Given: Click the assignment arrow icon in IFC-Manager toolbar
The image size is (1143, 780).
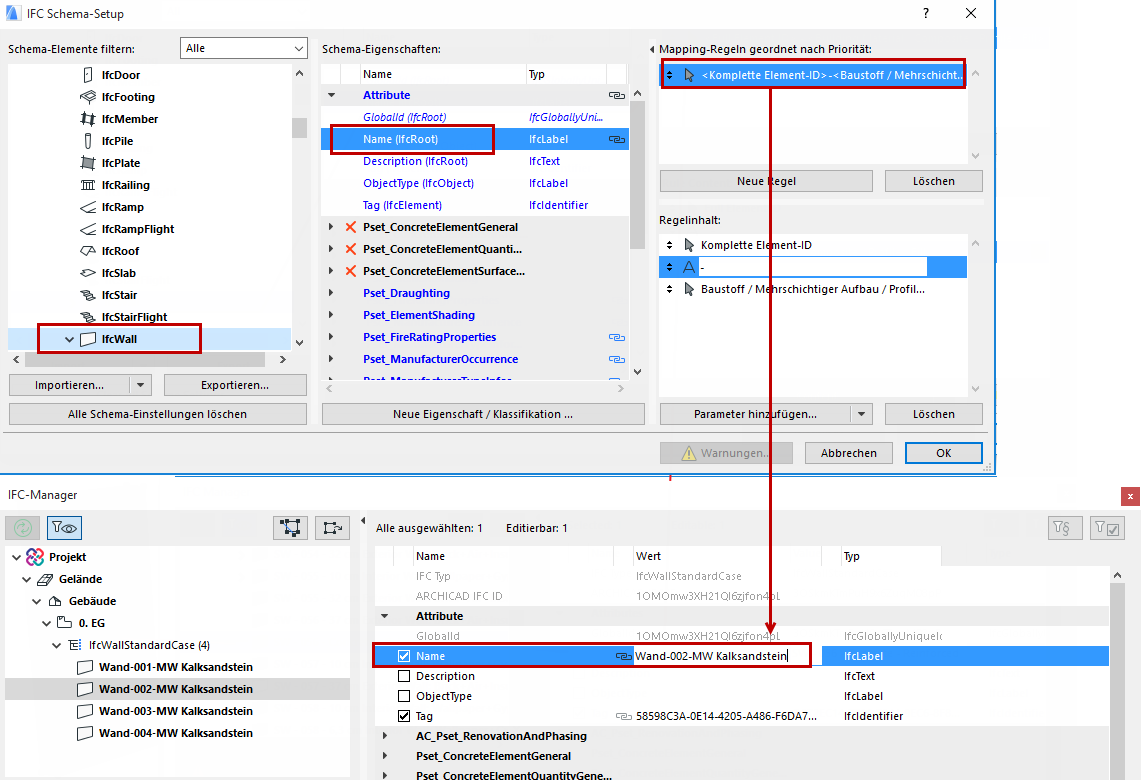Looking at the screenshot, I should coord(332,528).
